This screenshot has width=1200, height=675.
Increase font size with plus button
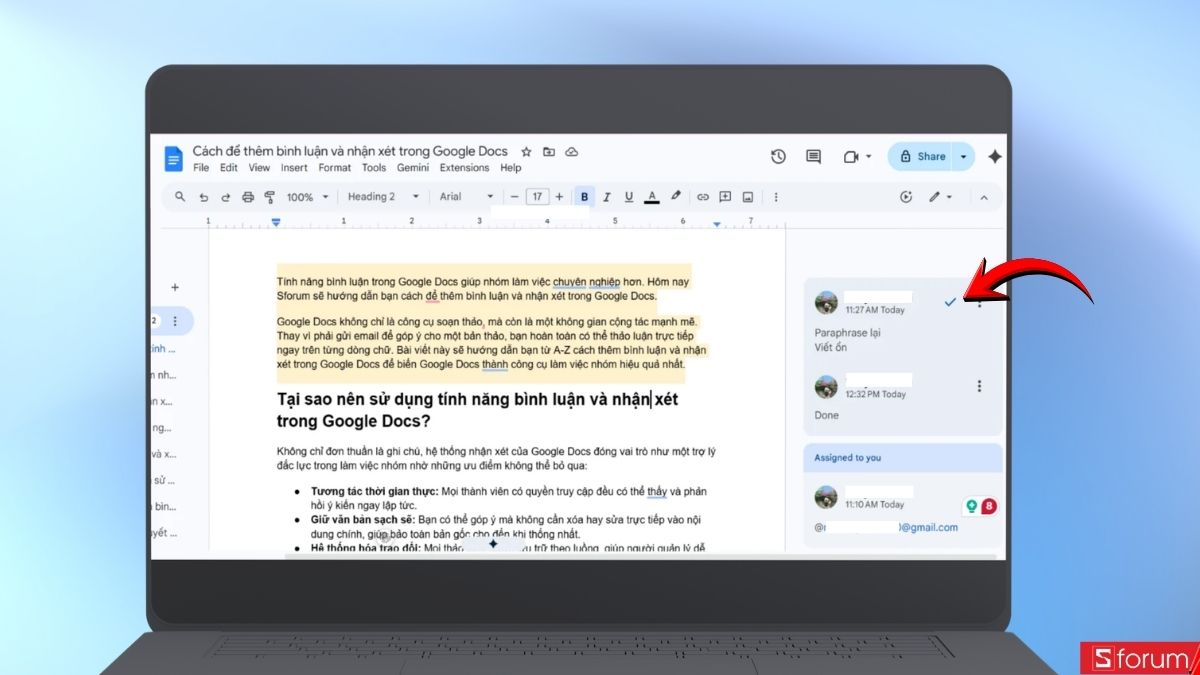click(559, 197)
